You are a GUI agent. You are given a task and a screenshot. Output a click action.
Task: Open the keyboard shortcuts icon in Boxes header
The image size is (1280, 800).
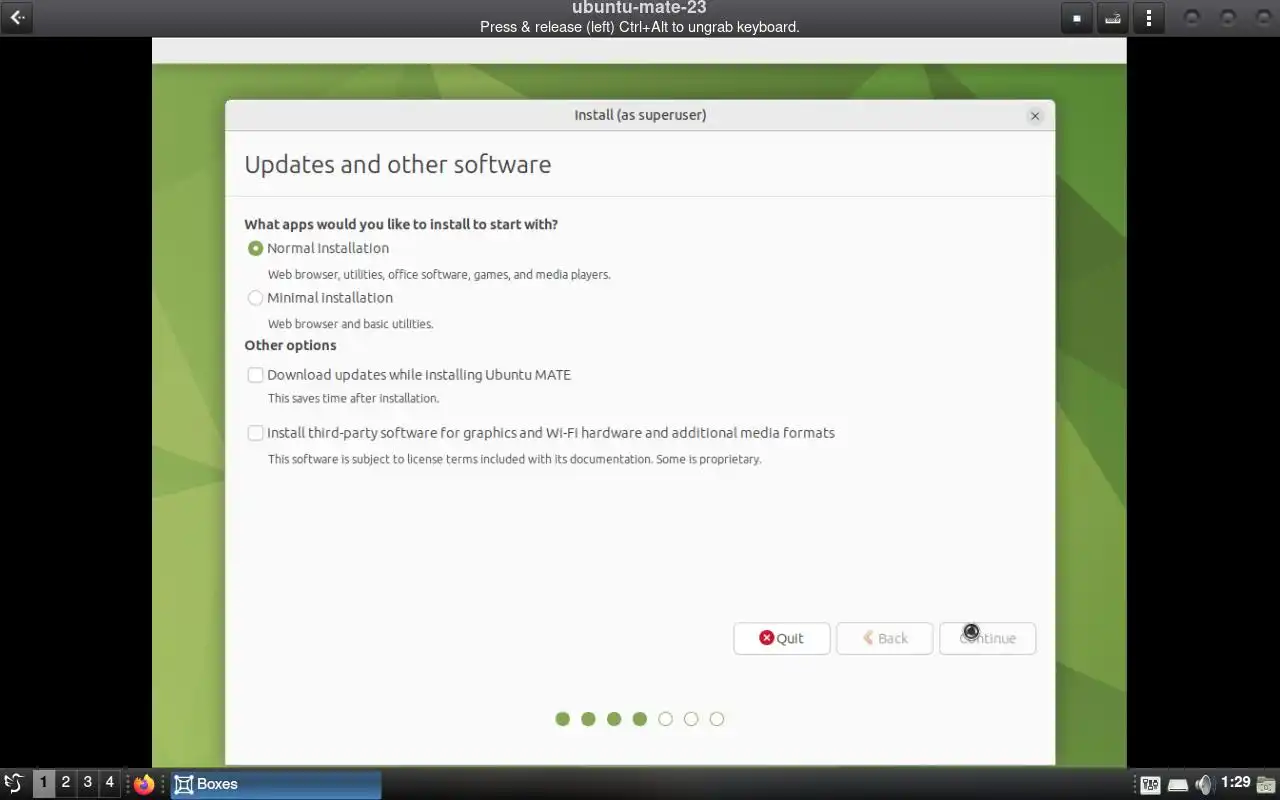(x=1113, y=18)
